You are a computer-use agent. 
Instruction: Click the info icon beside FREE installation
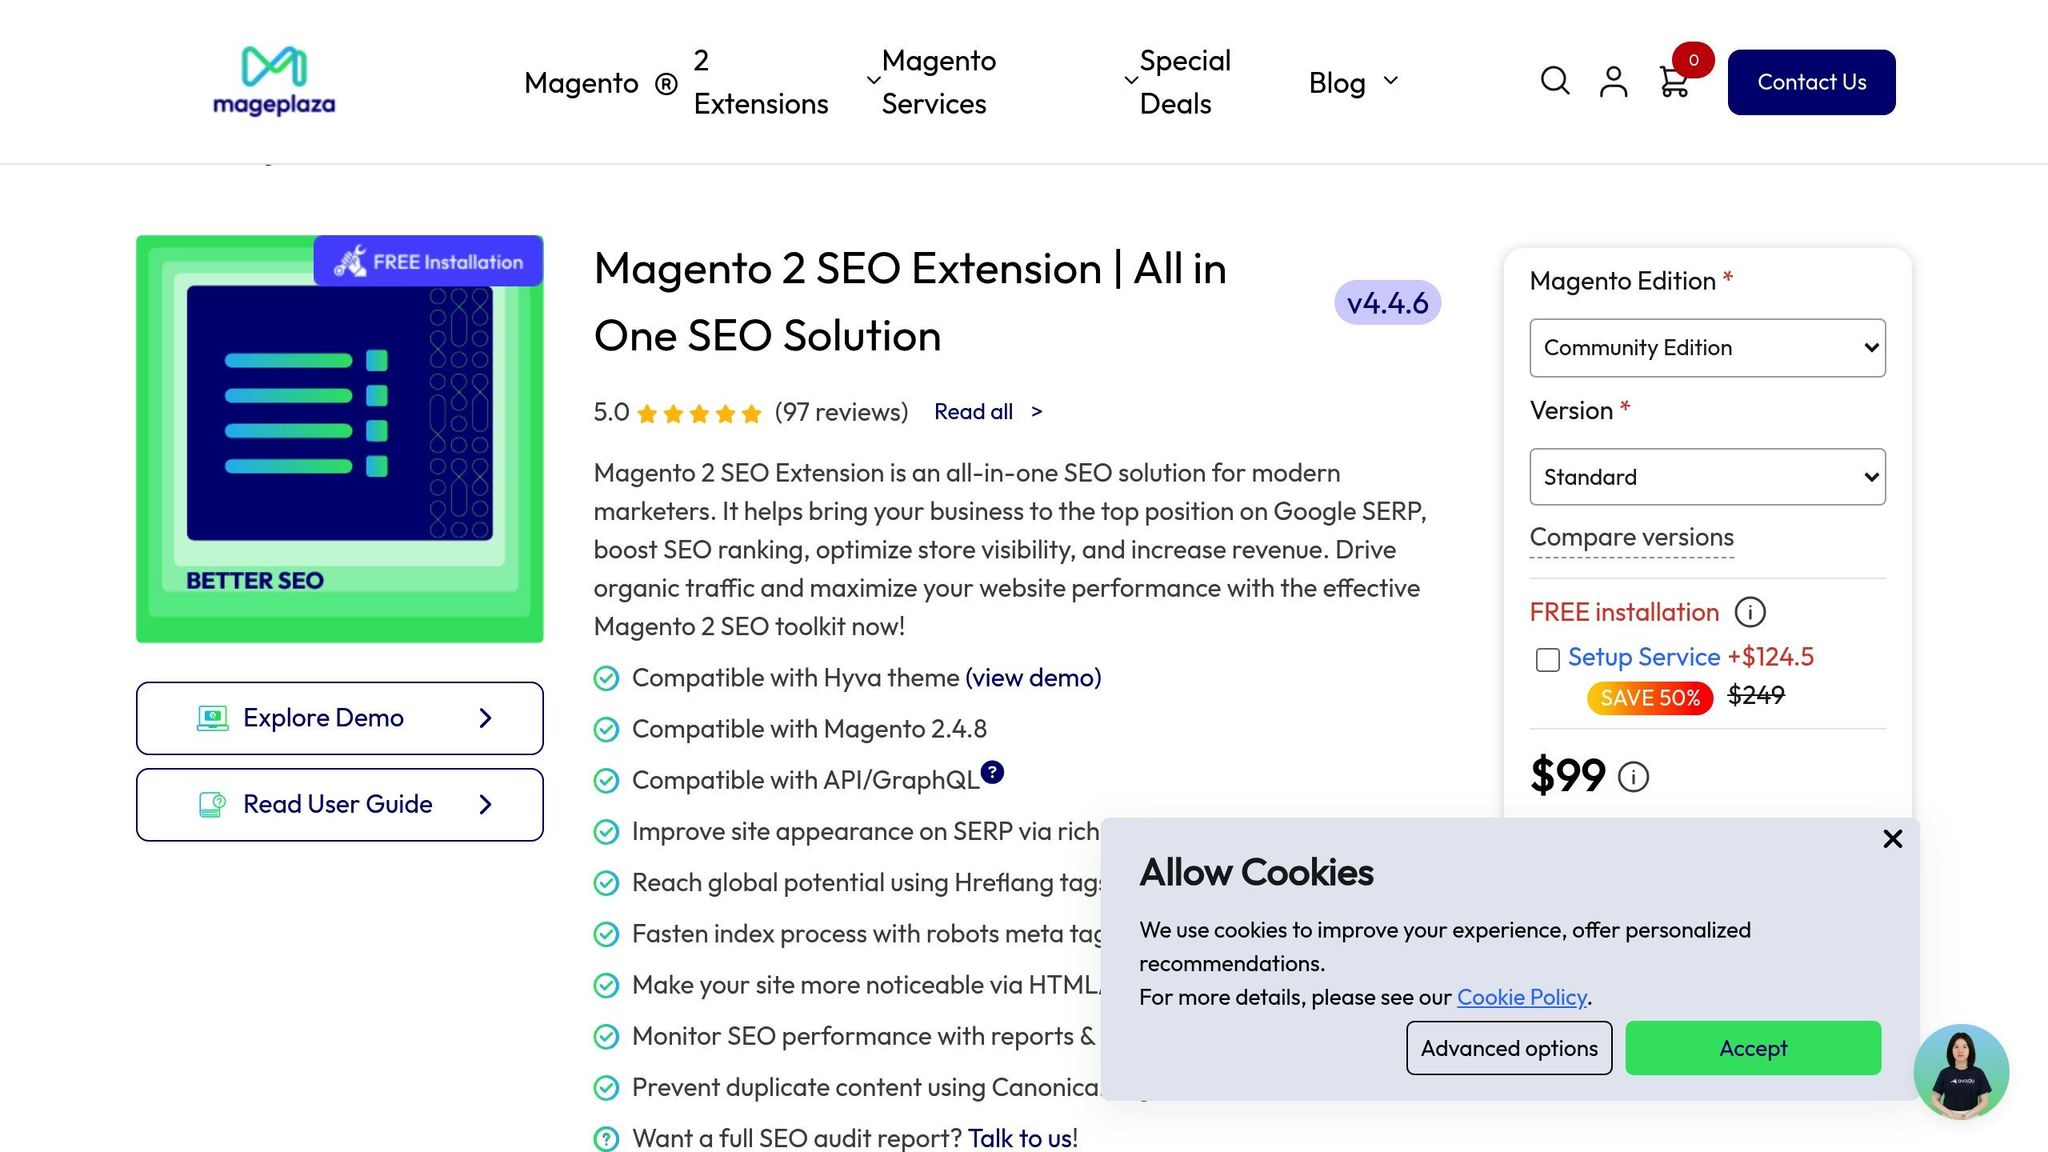[1750, 612]
